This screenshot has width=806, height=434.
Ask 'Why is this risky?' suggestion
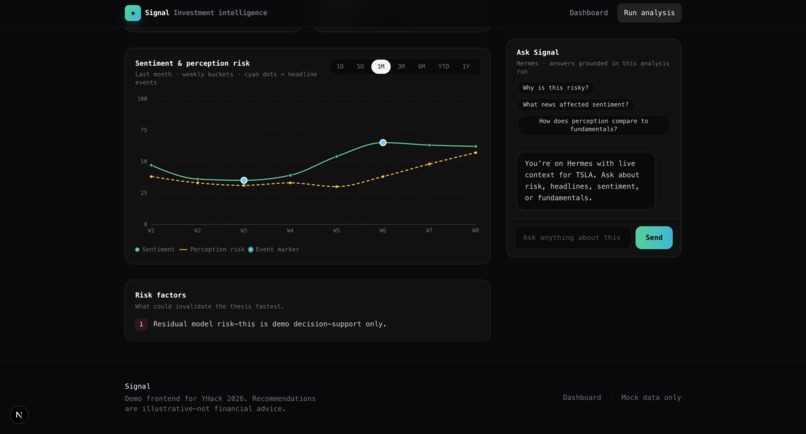click(x=556, y=88)
